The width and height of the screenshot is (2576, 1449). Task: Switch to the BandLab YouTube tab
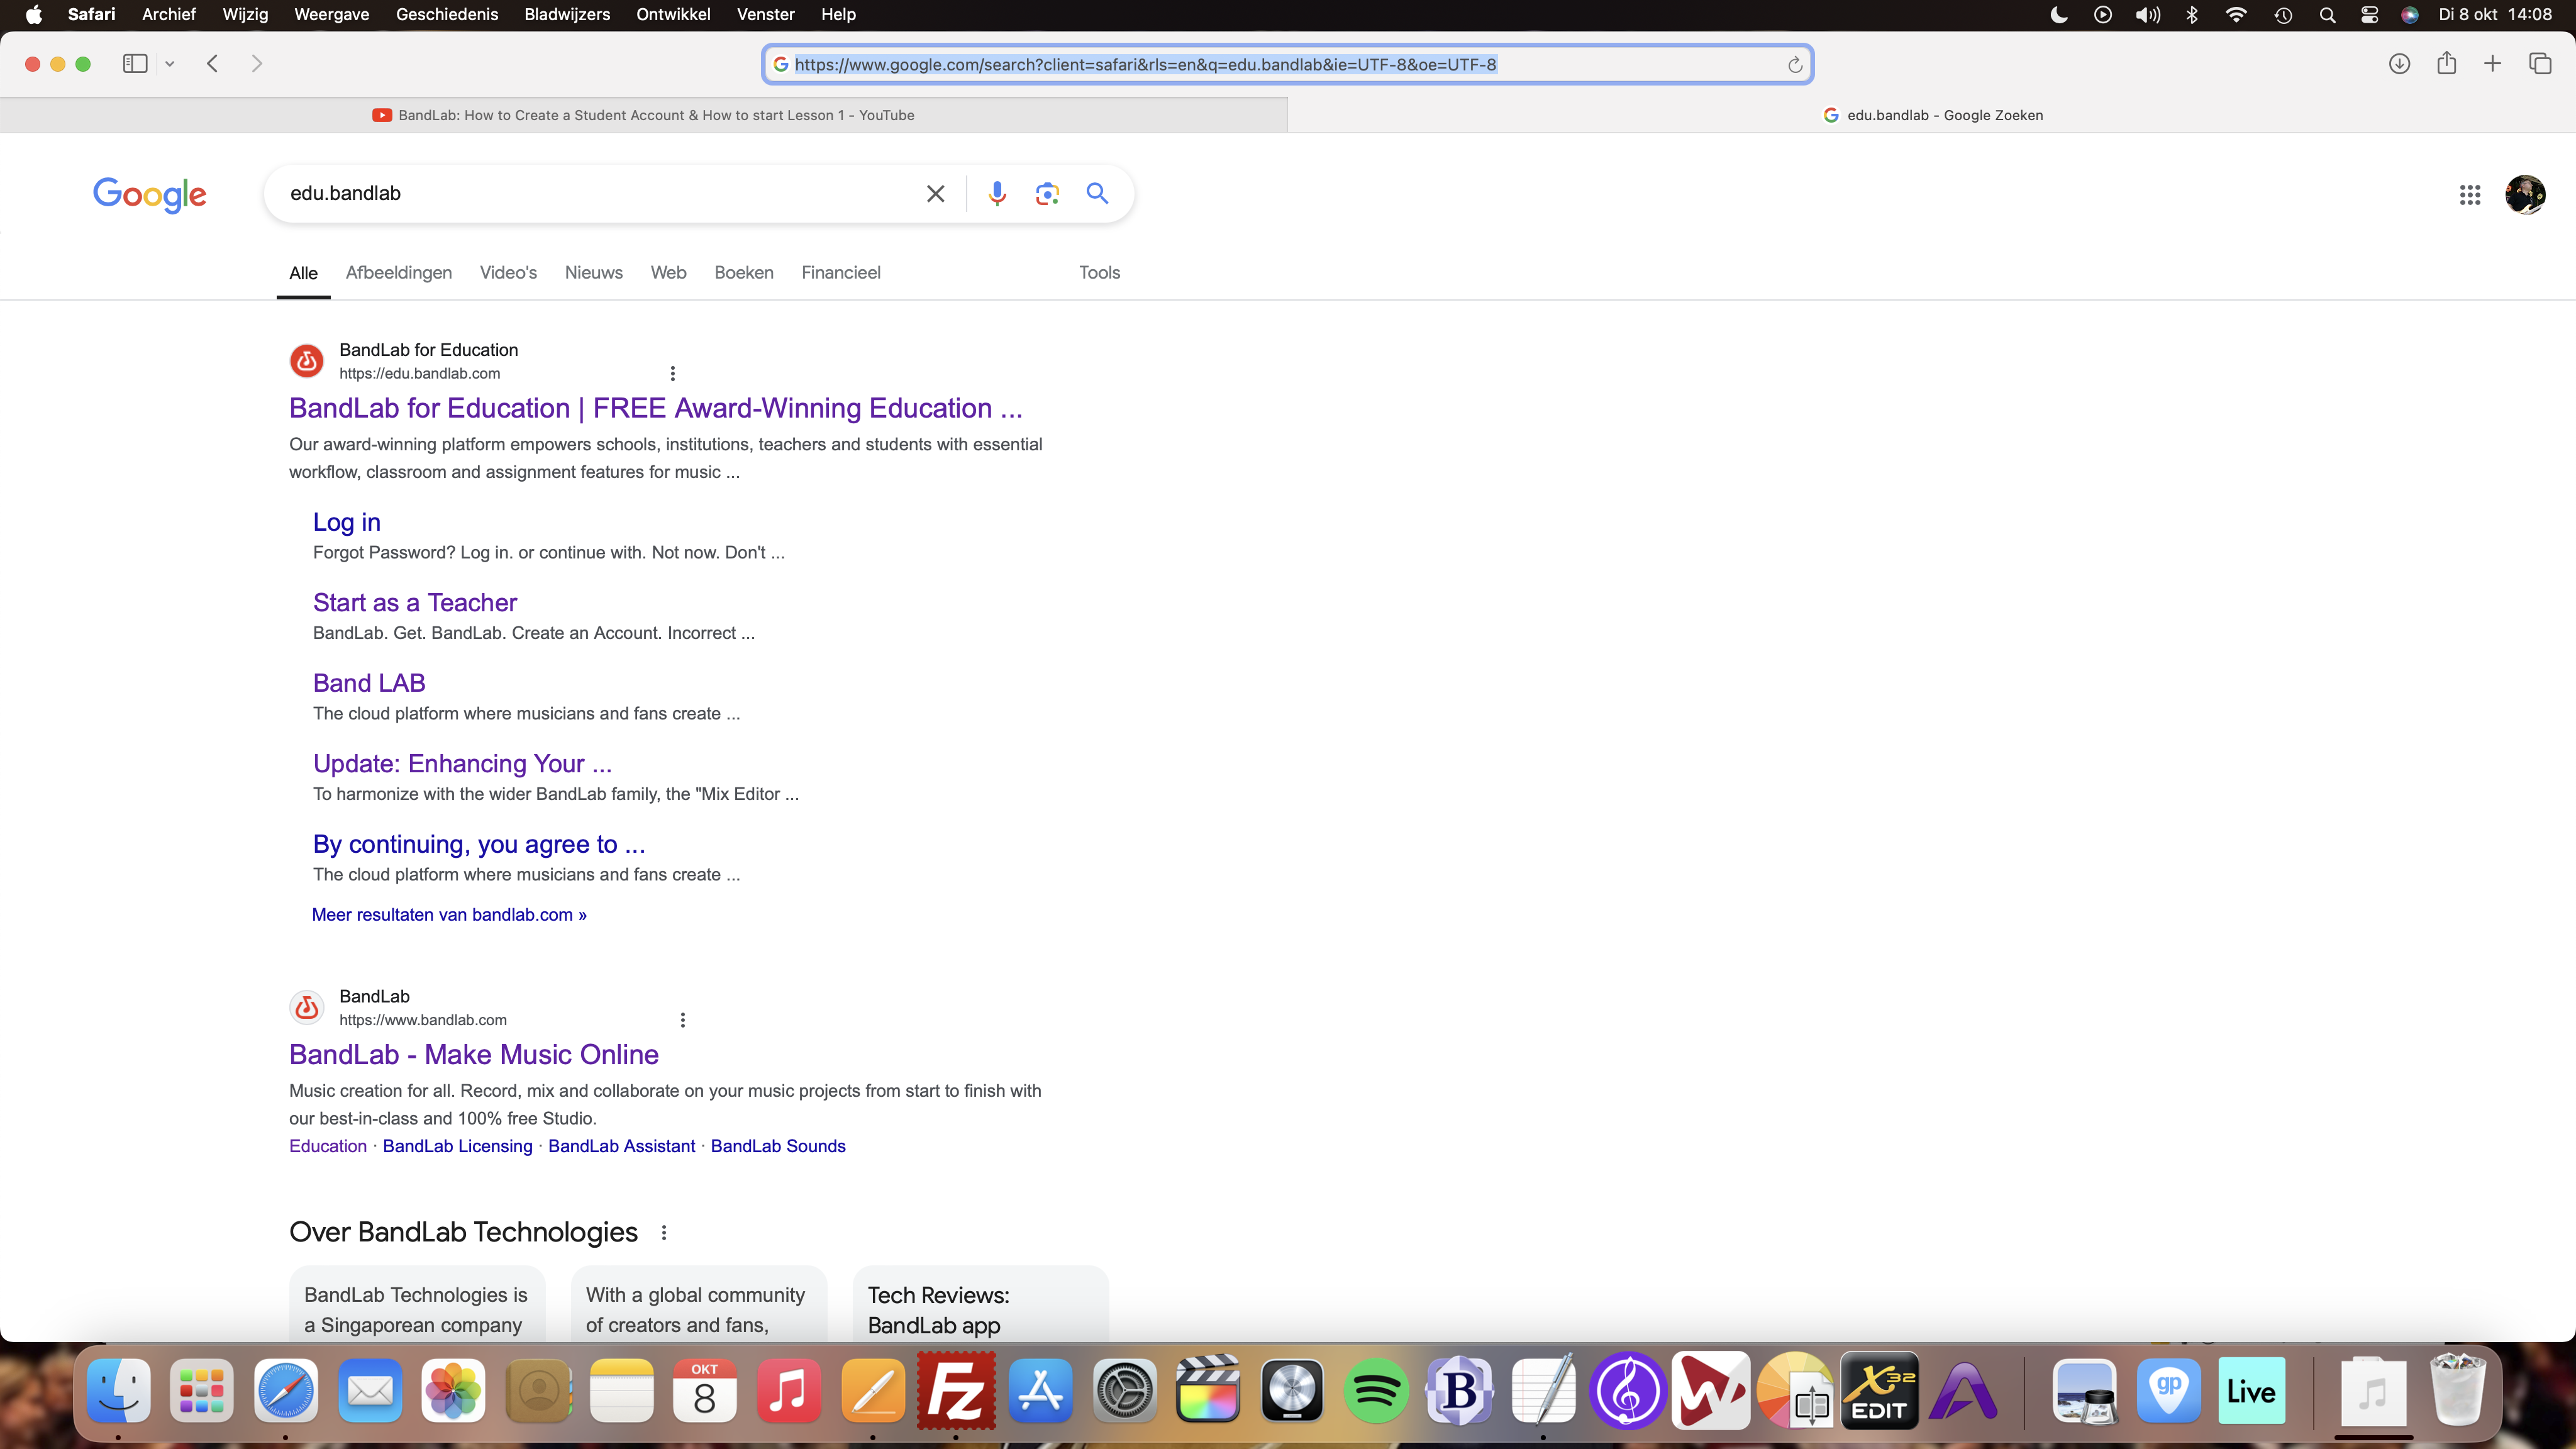(x=643, y=115)
